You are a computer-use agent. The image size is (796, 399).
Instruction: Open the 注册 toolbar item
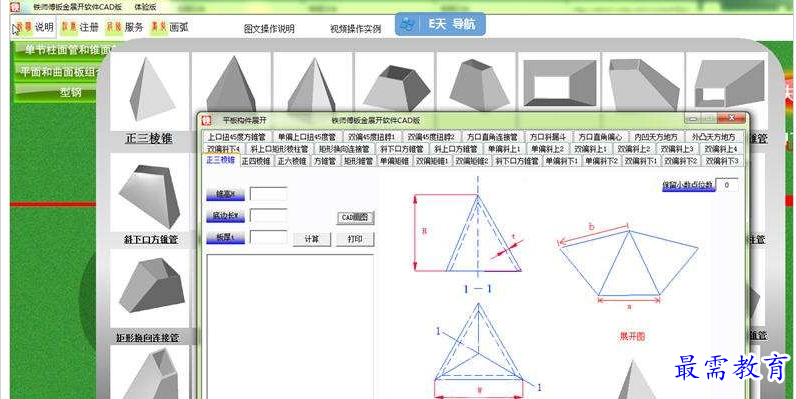[79, 27]
